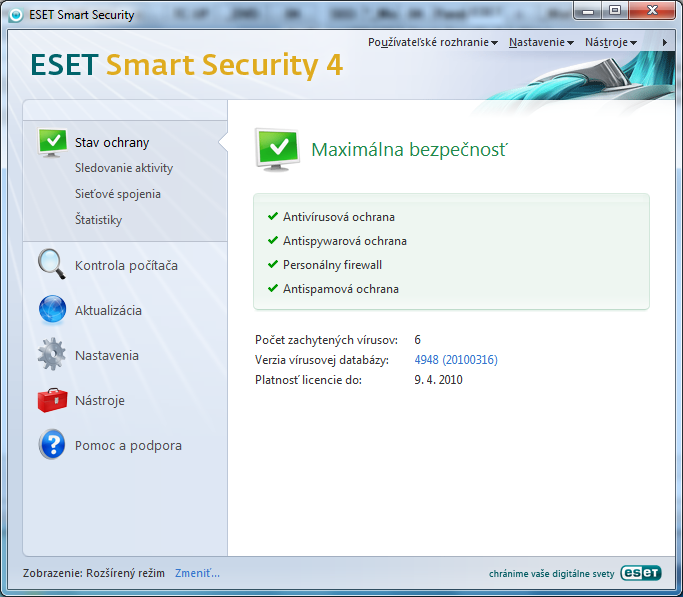Click the Nástroje red toolbox icon
The image size is (683, 597).
pyautogui.click(x=52, y=400)
